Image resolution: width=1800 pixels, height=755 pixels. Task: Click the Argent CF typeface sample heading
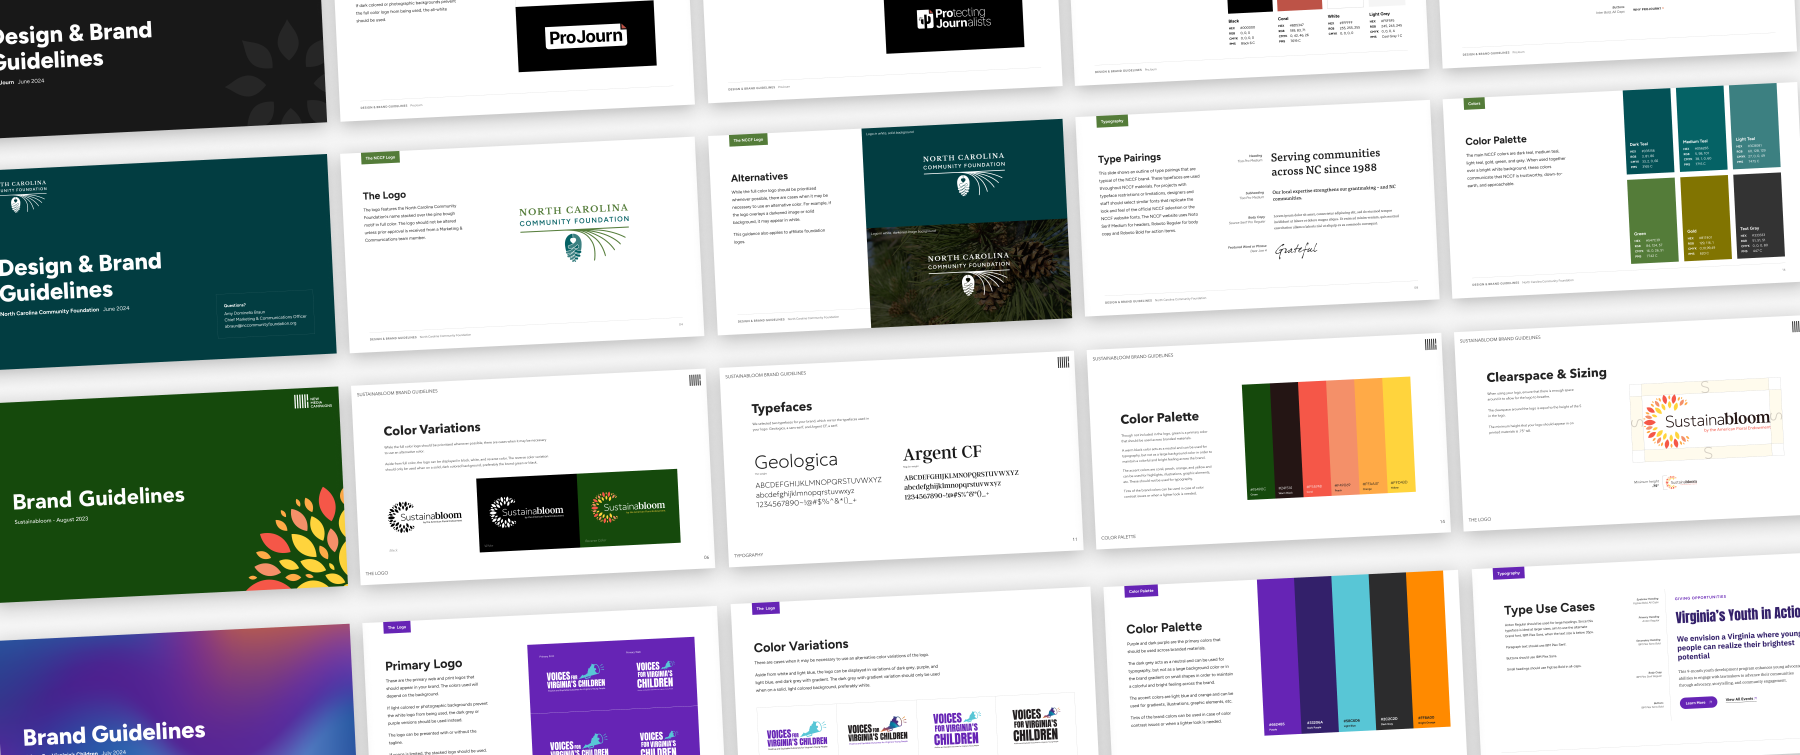pyautogui.click(x=942, y=453)
